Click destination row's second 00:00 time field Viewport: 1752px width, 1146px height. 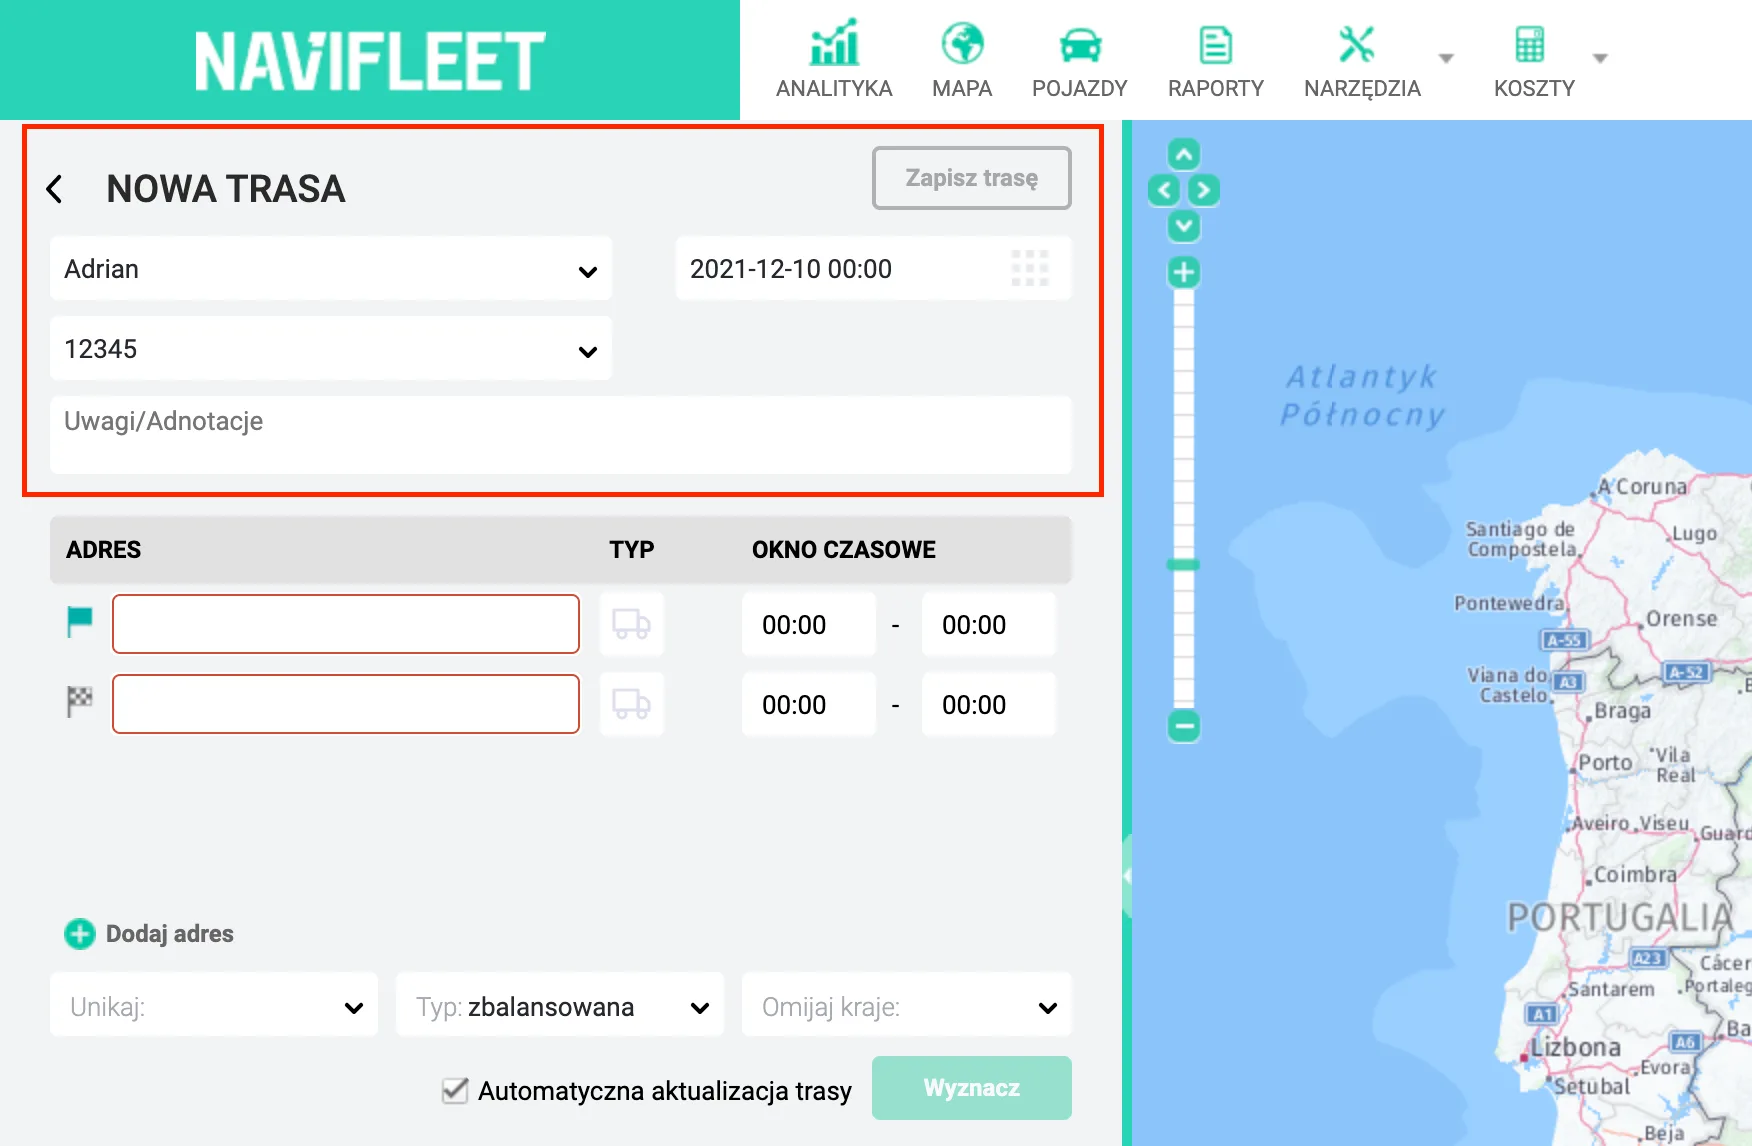click(989, 704)
